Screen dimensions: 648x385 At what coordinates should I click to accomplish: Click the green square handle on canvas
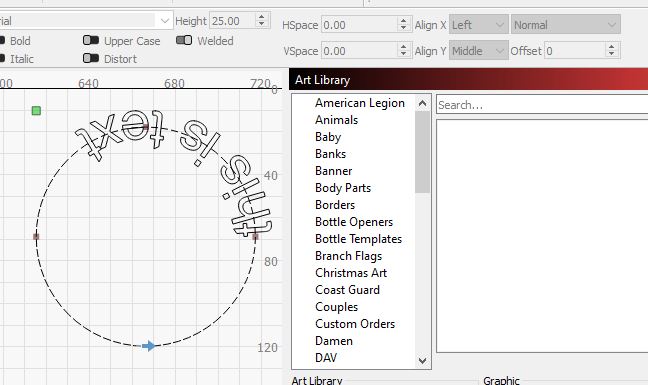coord(36,111)
